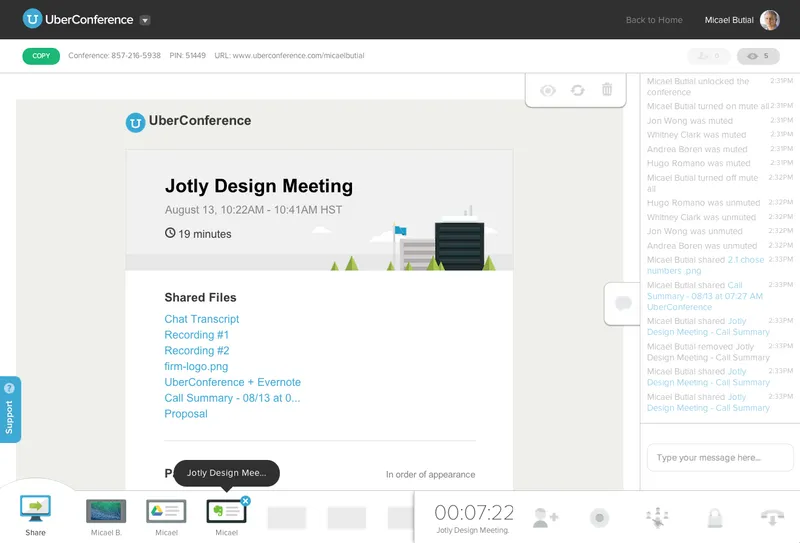Close the Evernote shared thumbnail
The height and width of the screenshot is (543, 800).
[245, 501]
